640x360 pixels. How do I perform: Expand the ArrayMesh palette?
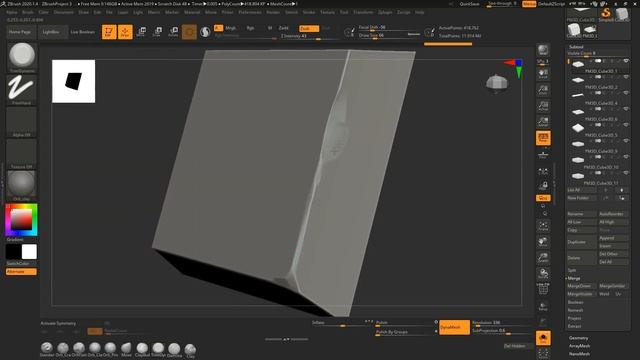(579, 346)
